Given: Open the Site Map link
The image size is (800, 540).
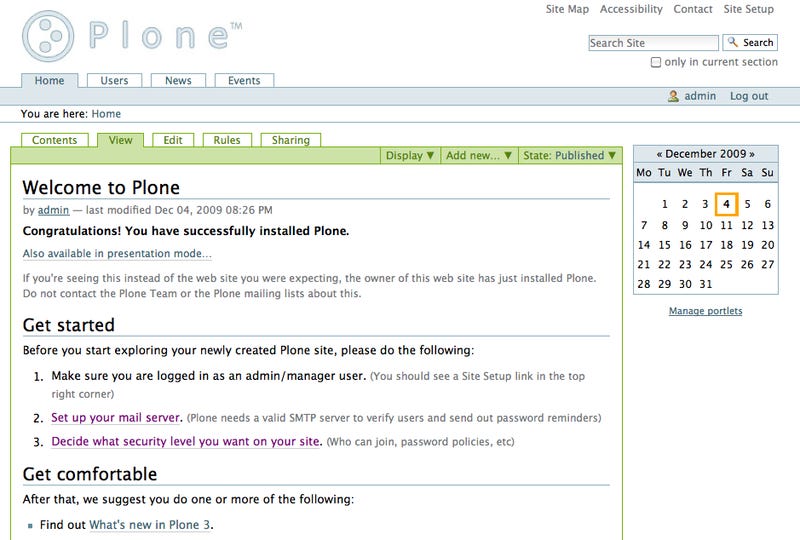Looking at the screenshot, I should click(567, 9).
